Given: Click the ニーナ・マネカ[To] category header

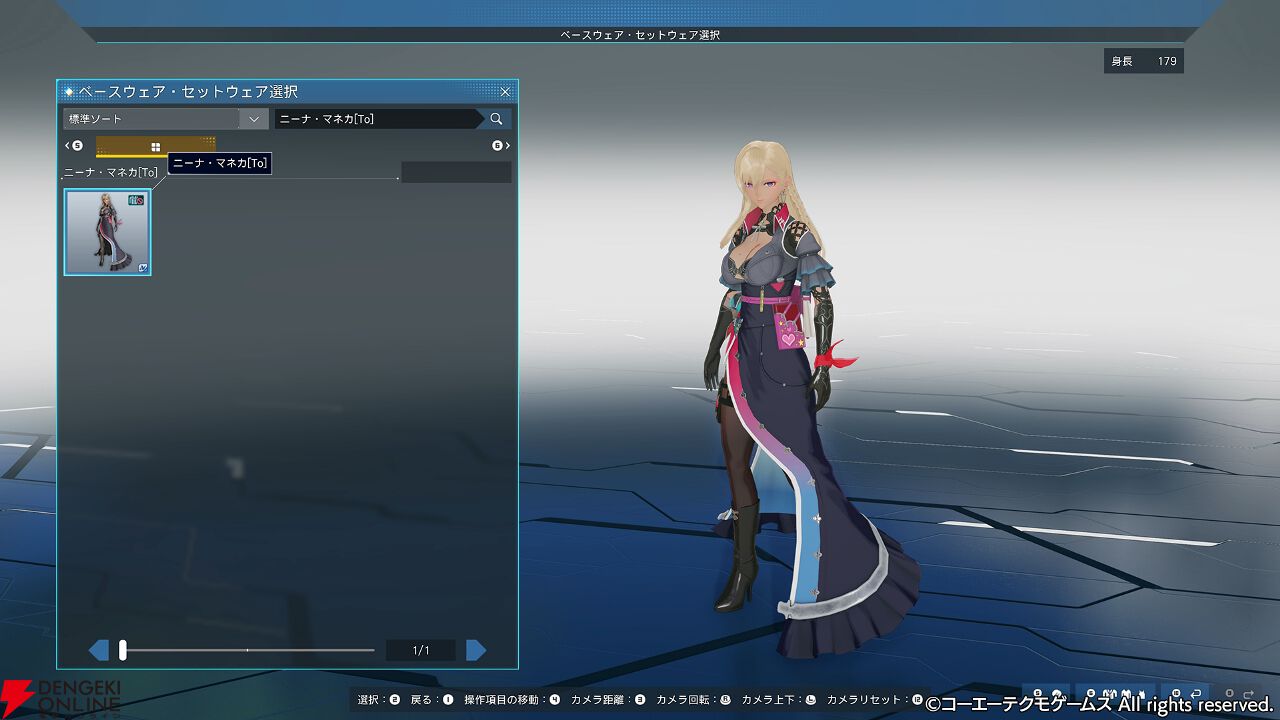Looking at the screenshot, I should coord(111,172).
